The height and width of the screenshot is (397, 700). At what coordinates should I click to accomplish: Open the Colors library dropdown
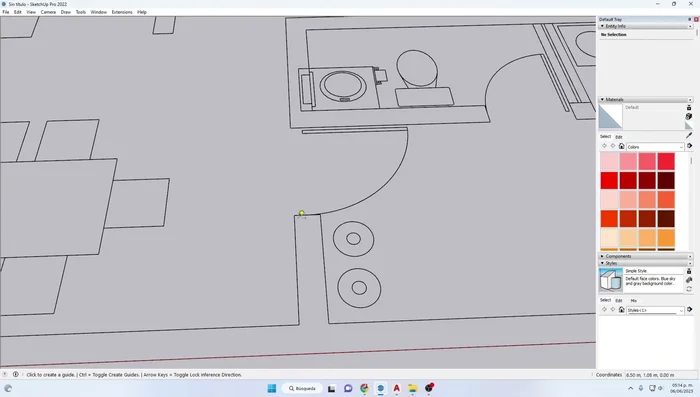pyautogui.click(x=655, y=147)
